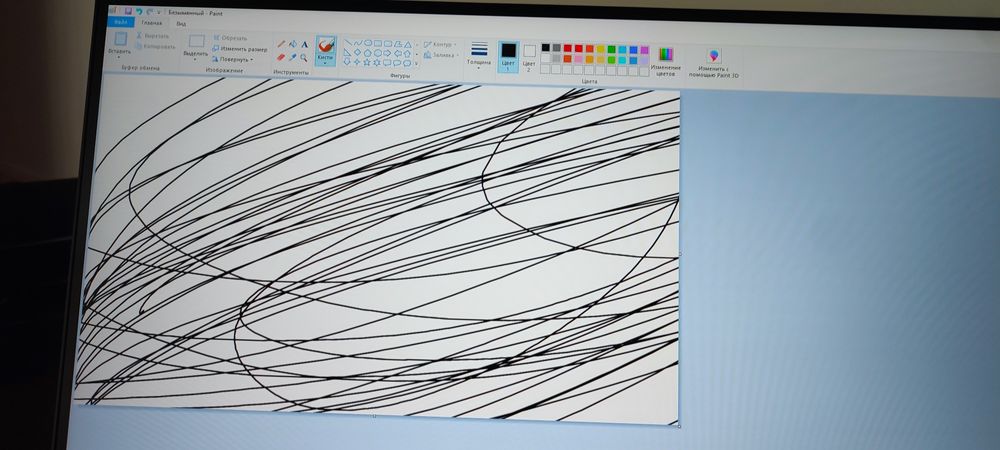Pick the pink swatch in the second row

pos(578,59)
